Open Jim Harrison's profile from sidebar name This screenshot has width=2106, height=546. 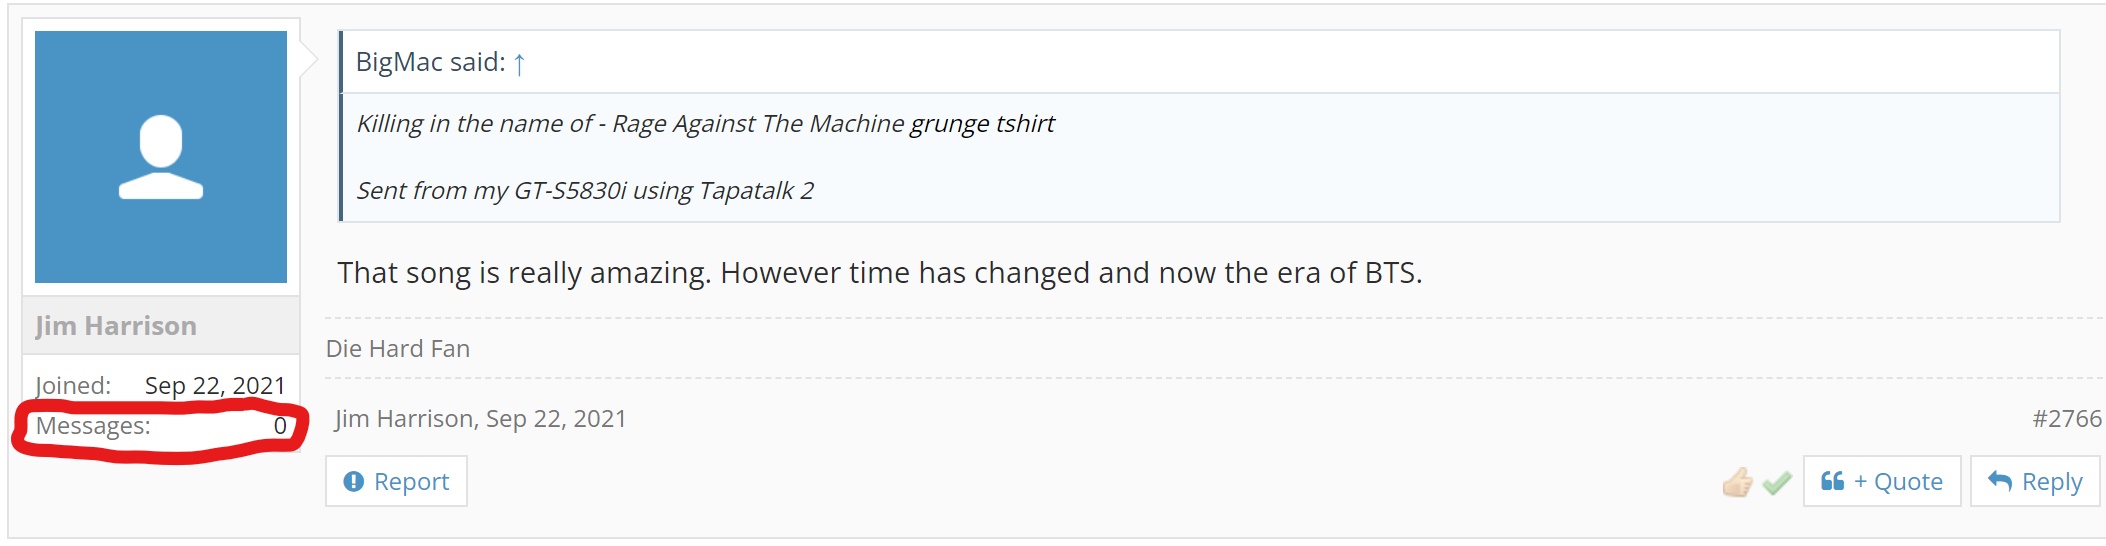(x=116, y=326)
